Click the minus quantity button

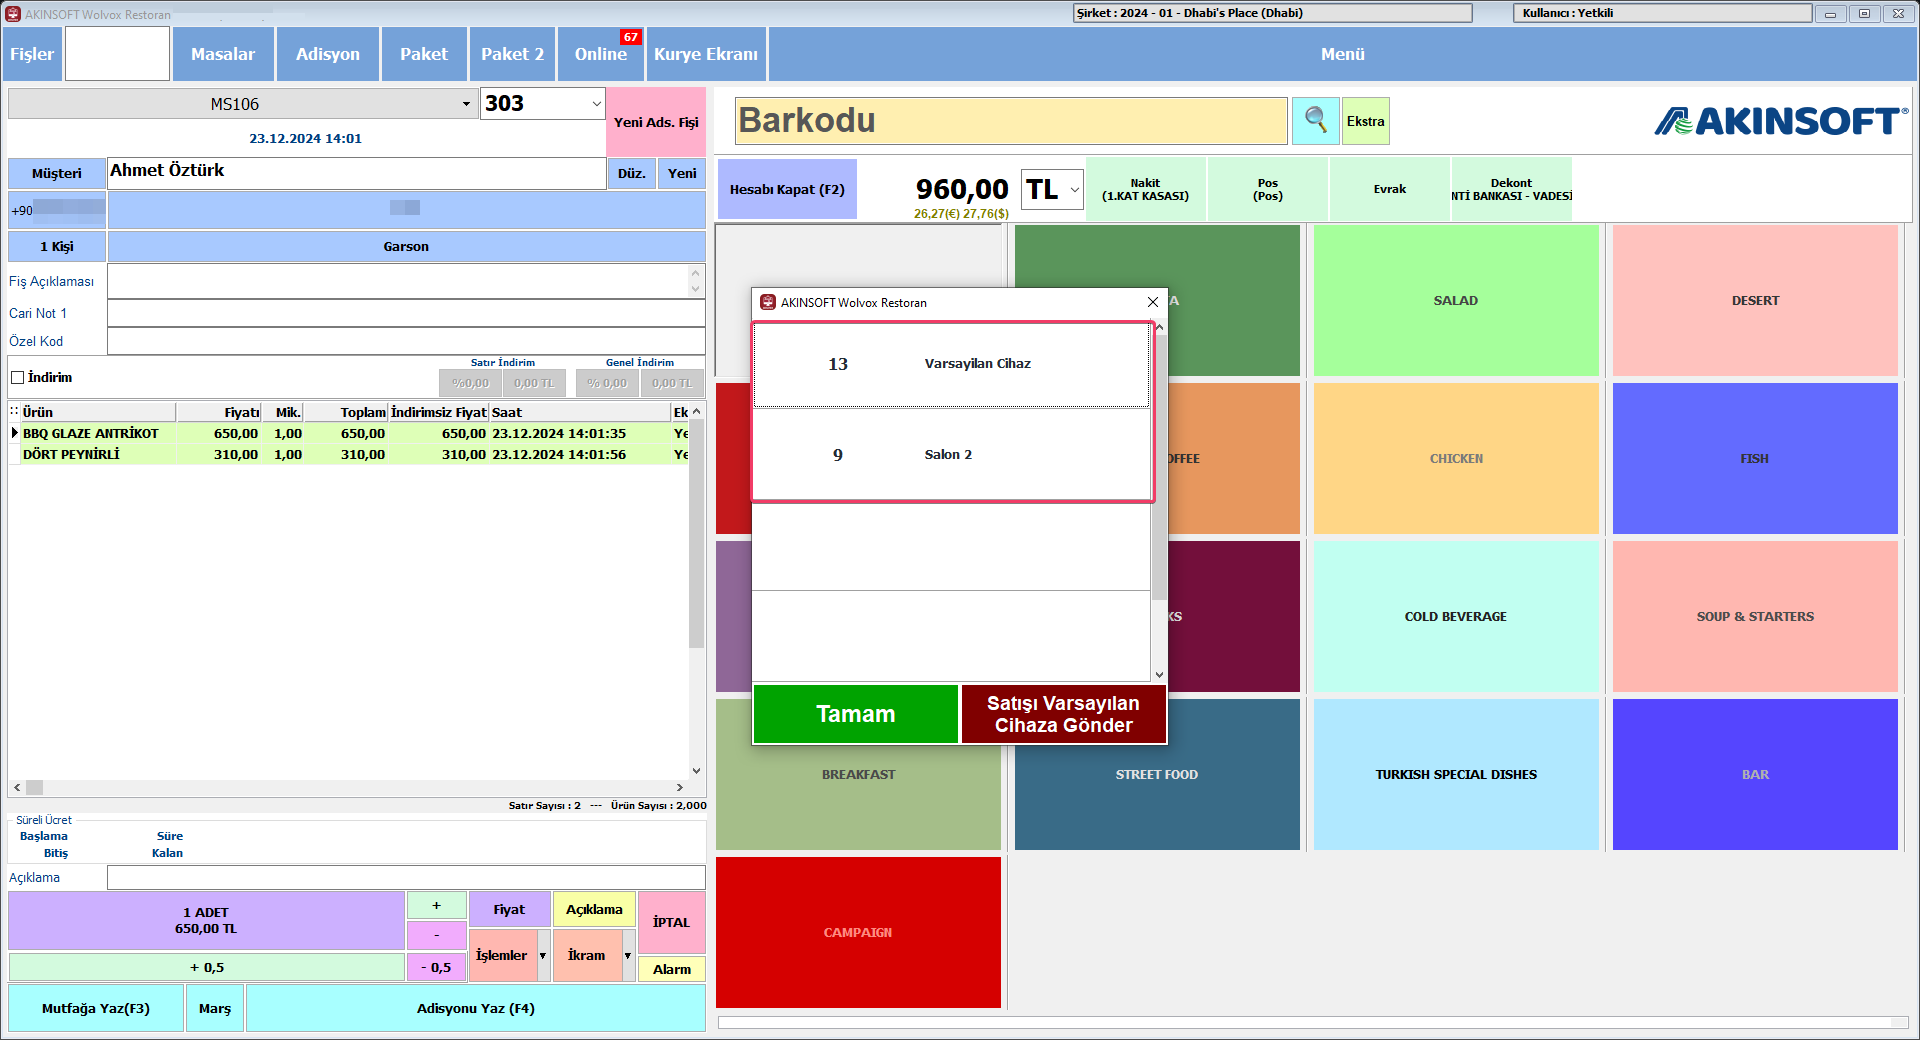436,935
